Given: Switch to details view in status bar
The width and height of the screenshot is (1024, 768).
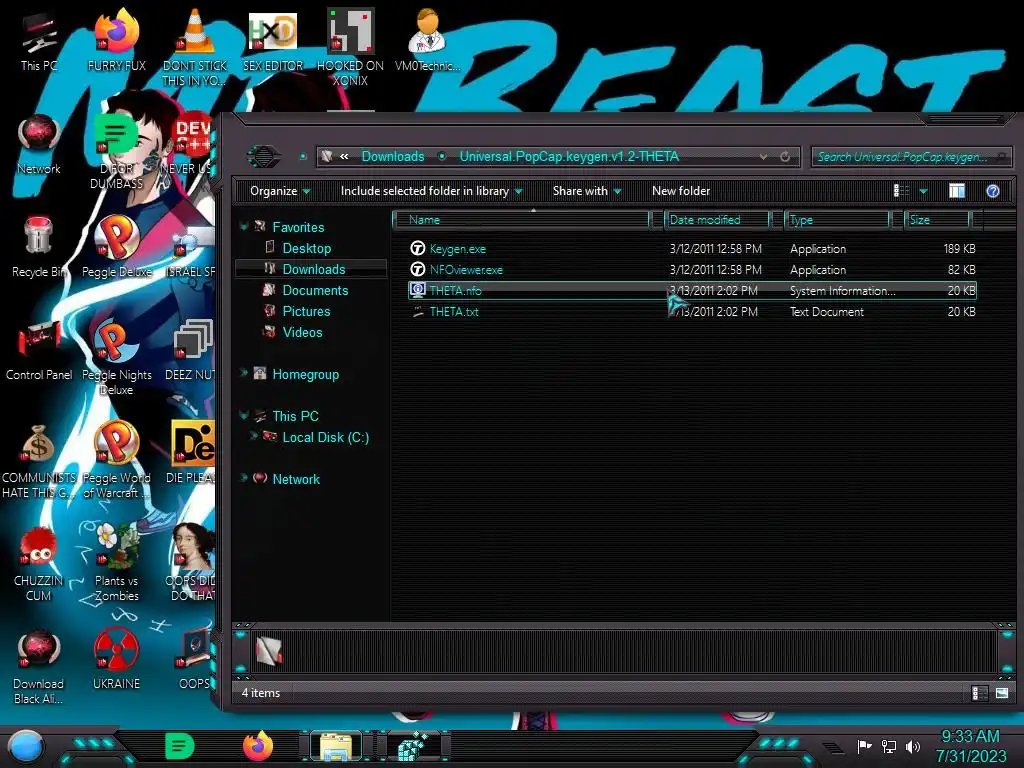Looking at the screenshot, I should coord(980,693).
